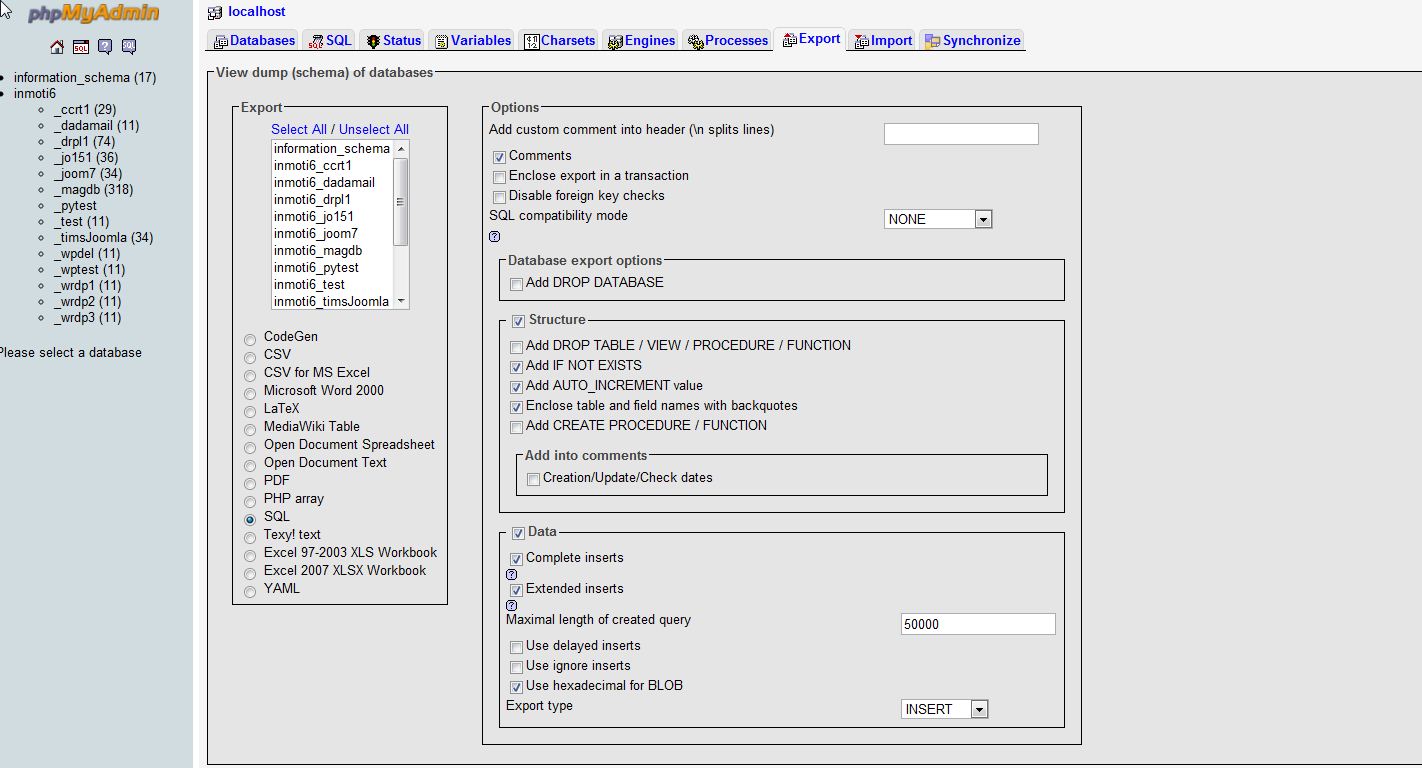Toggle Add AUTO_INCREMENT value checkbox
The image size is (1422, 768).
pos(516,387)
